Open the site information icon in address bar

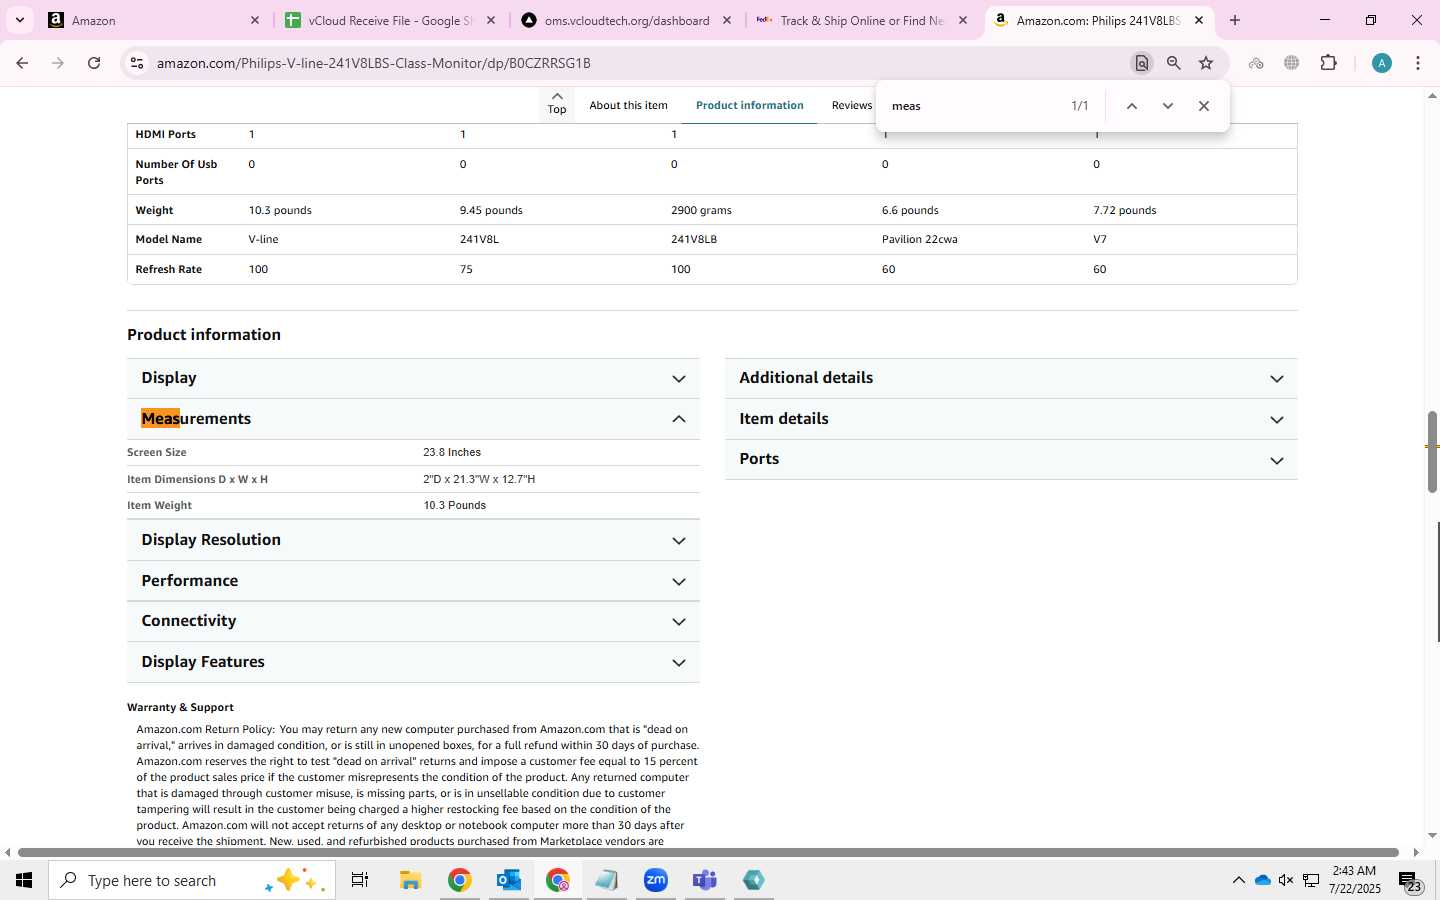tap(137, 63)
